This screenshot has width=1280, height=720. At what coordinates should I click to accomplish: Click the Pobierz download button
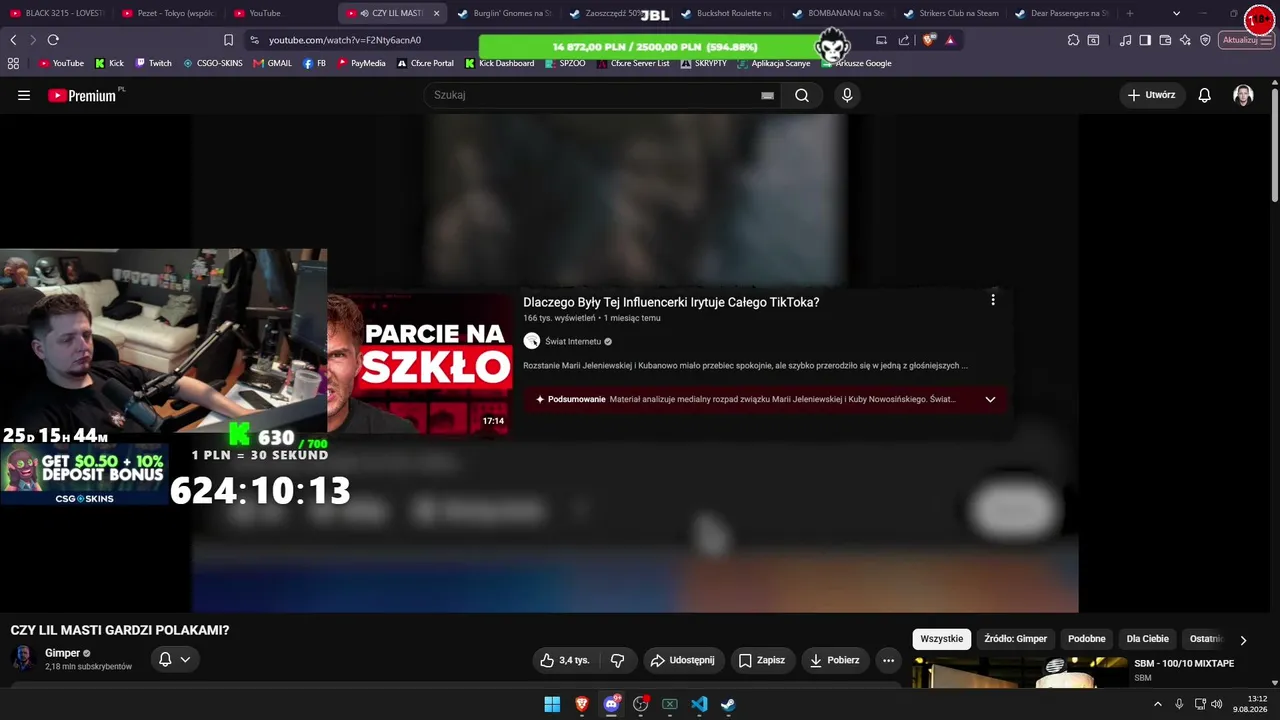pos(834,660)
